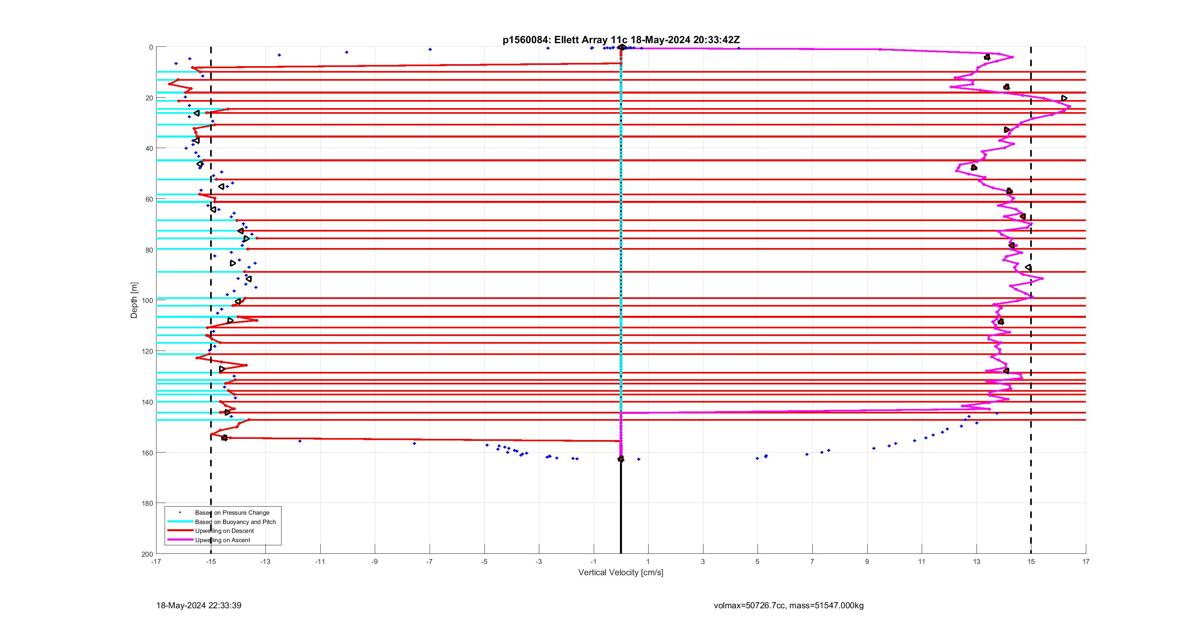The image size is (1200, 622).
Task: Click the depth-axis tick label '120'
Action: click(146, 351)
